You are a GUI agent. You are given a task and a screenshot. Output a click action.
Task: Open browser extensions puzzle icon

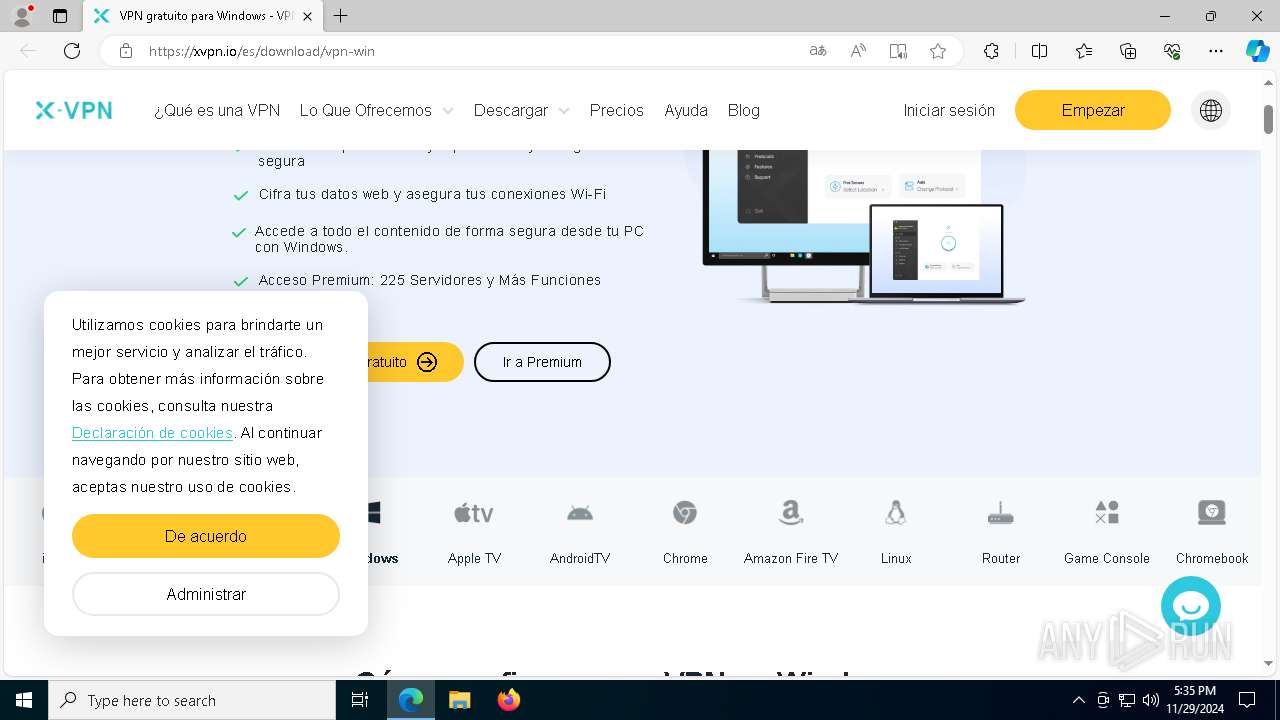[x=991, y=51]
